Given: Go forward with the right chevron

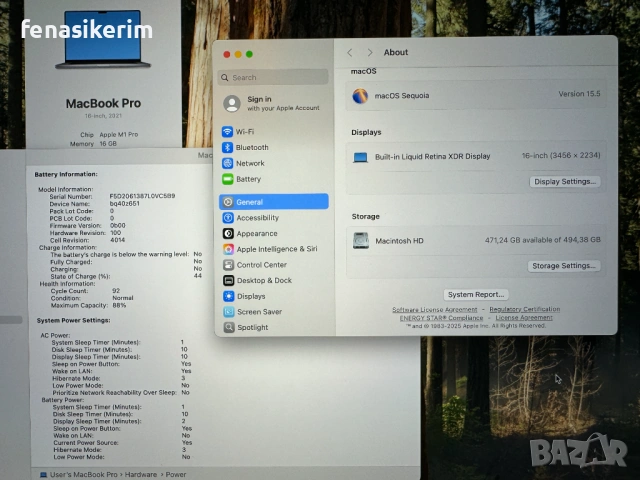Looking at the screenshot, I should point(370,53).
